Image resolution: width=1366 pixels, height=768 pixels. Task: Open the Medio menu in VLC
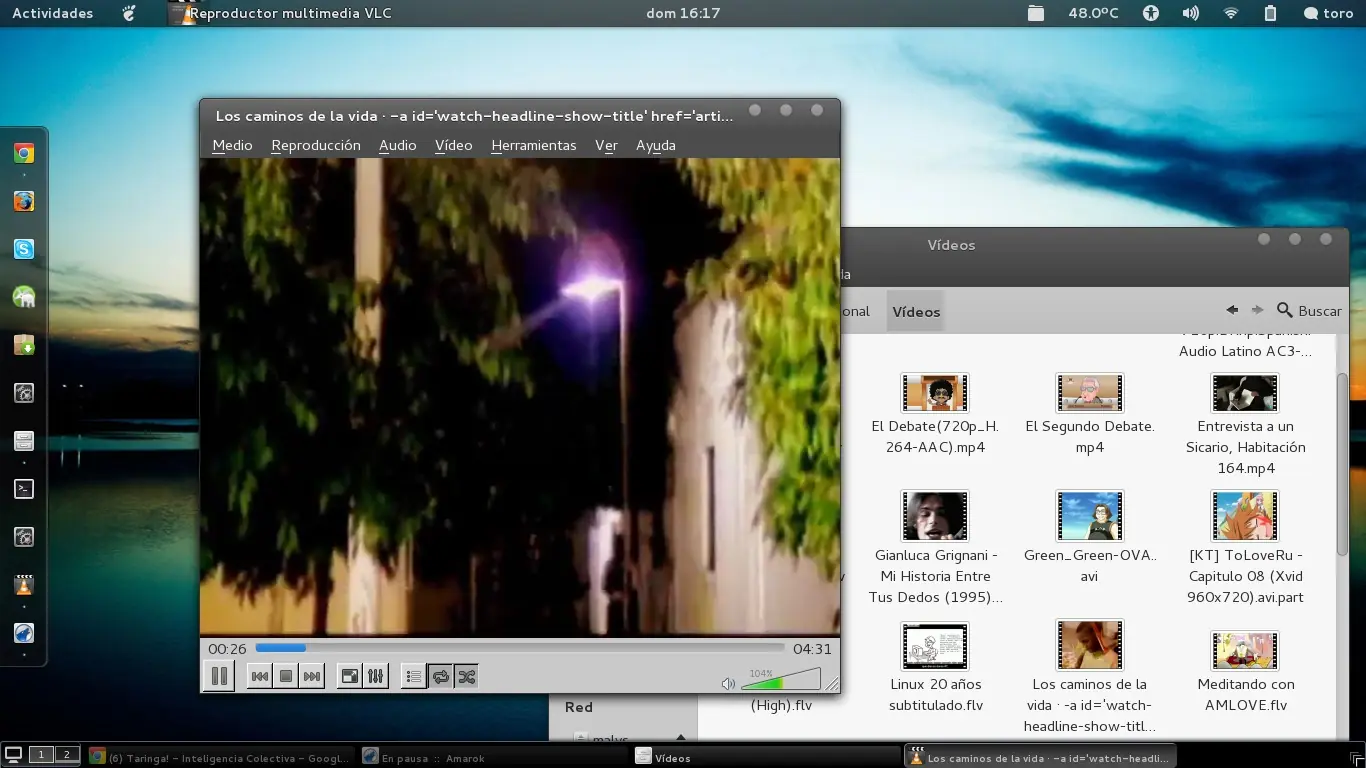(232, 145)
